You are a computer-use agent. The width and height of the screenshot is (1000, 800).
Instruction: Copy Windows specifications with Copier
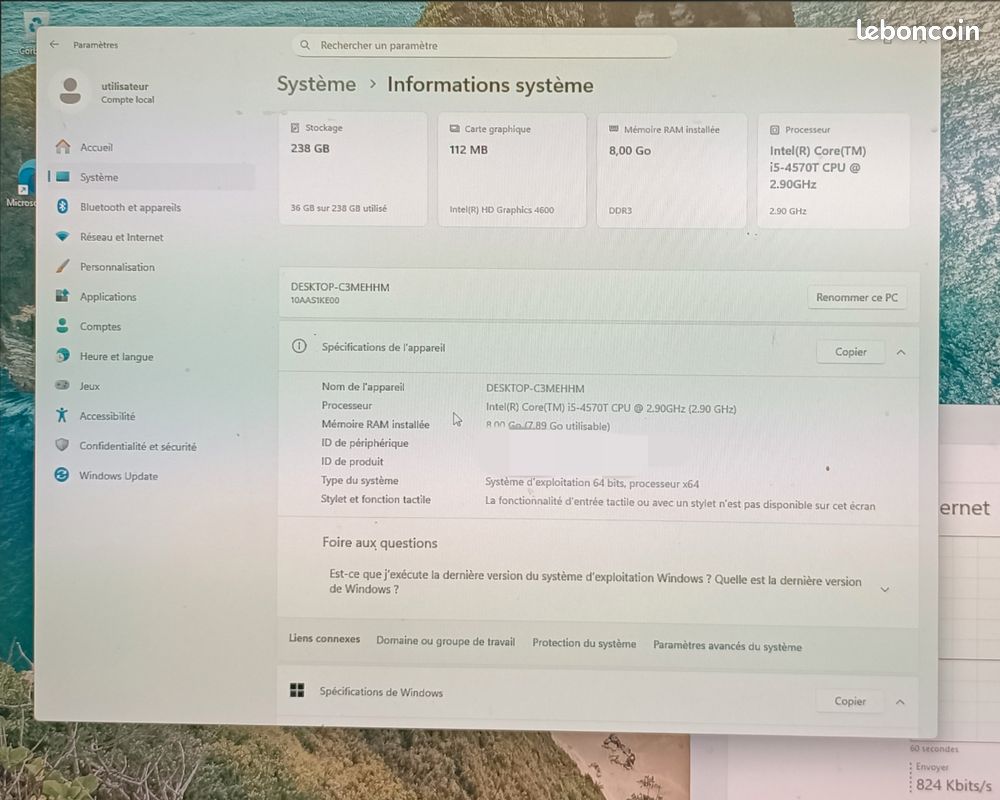coord(850,701)
